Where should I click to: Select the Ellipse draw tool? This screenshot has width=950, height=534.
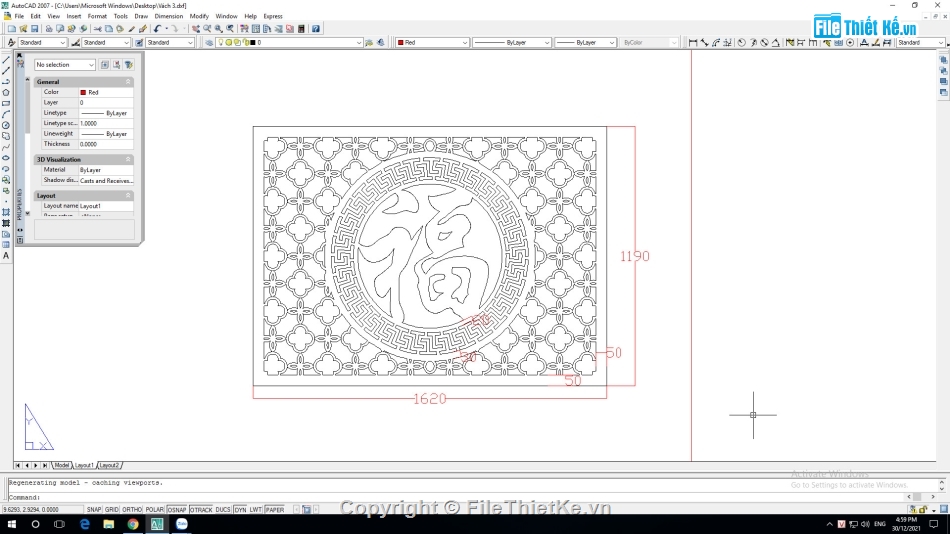point(6,158)
